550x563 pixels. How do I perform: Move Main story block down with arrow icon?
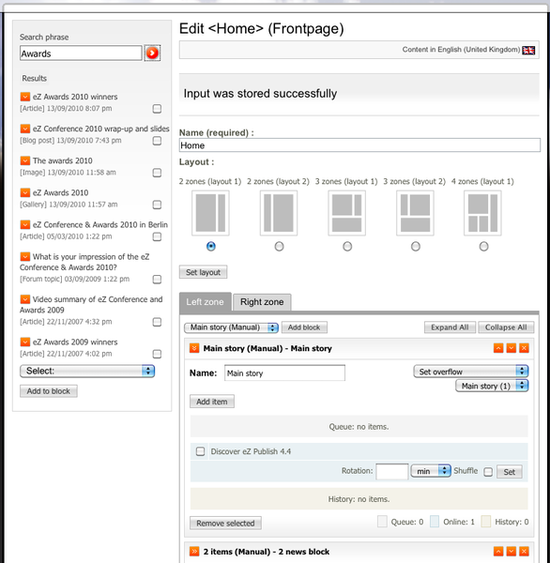tap(511, 348)
